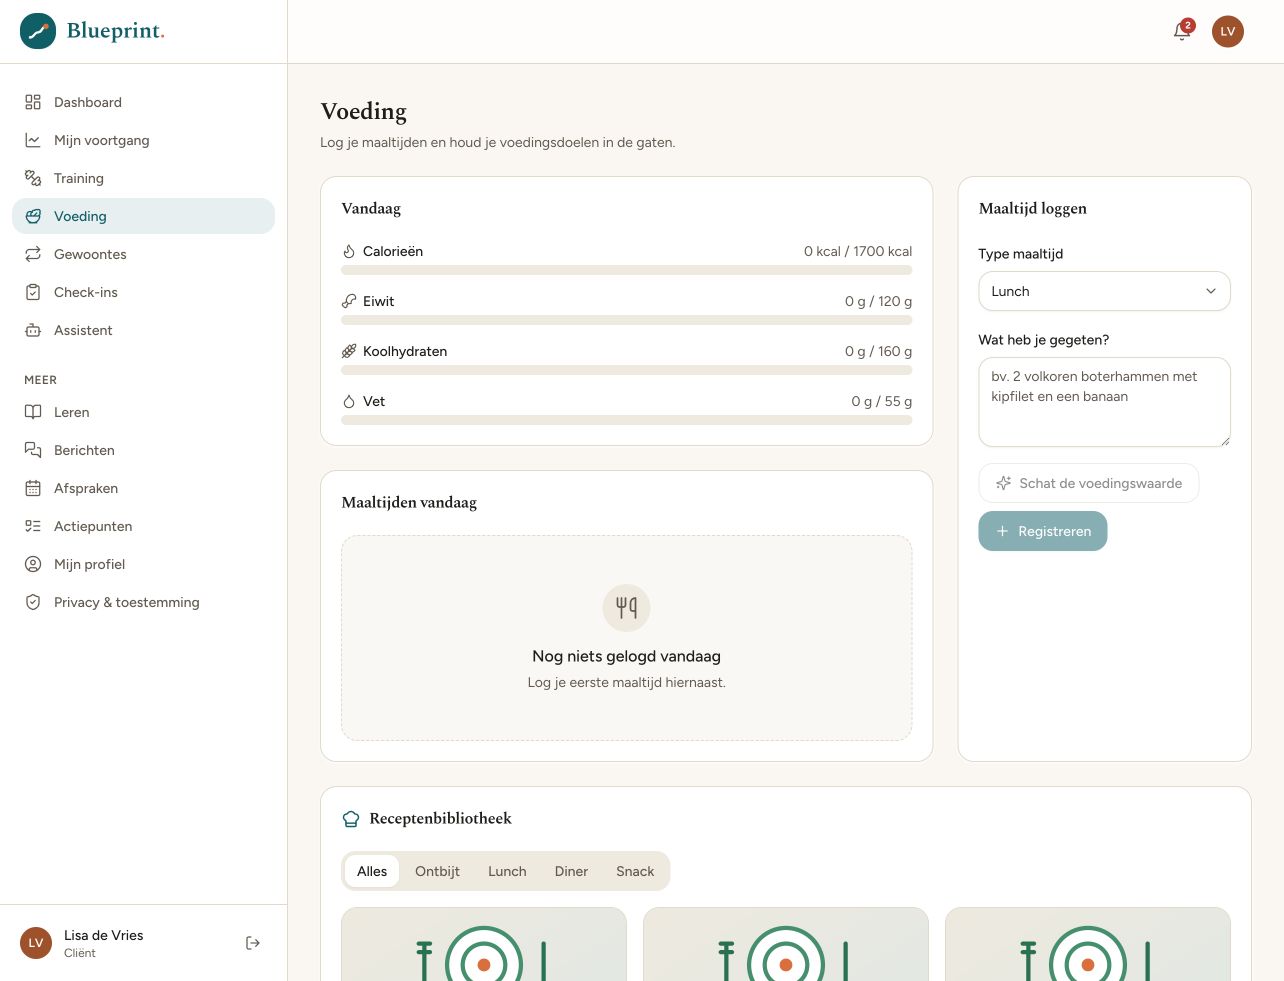The width and height of the screenshot is (1284, 981).
Task: Click Schat de voedingswaarde button
Action: coord(1088,483)
